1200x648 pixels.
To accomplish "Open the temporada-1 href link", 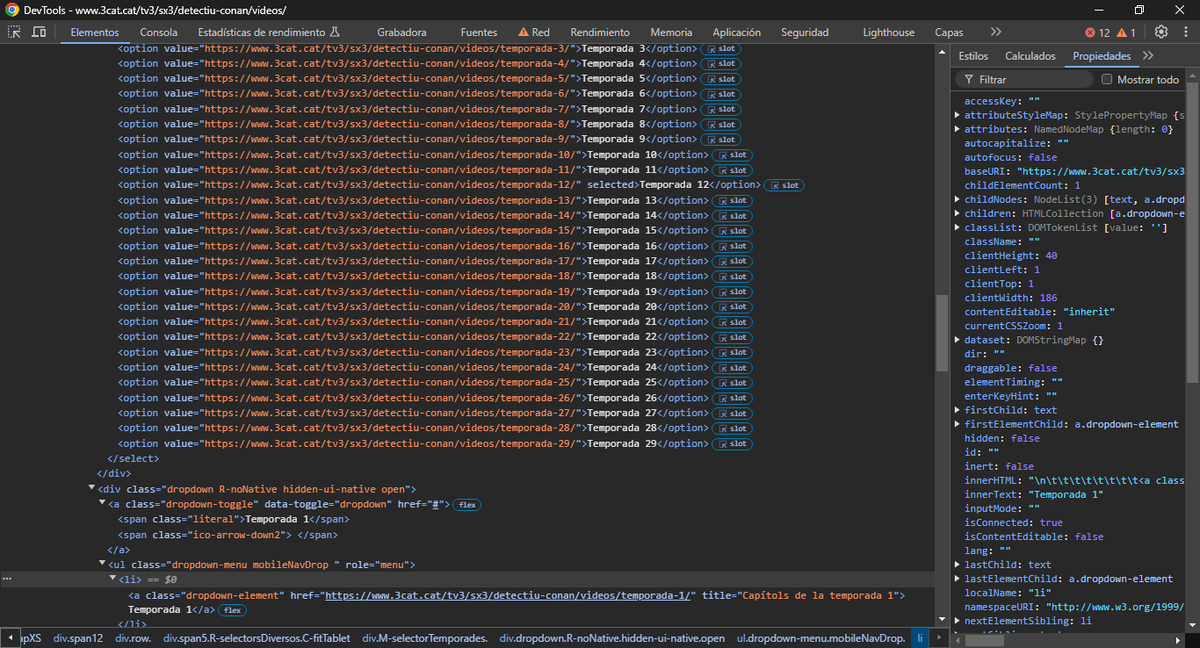I will [507, 596].
